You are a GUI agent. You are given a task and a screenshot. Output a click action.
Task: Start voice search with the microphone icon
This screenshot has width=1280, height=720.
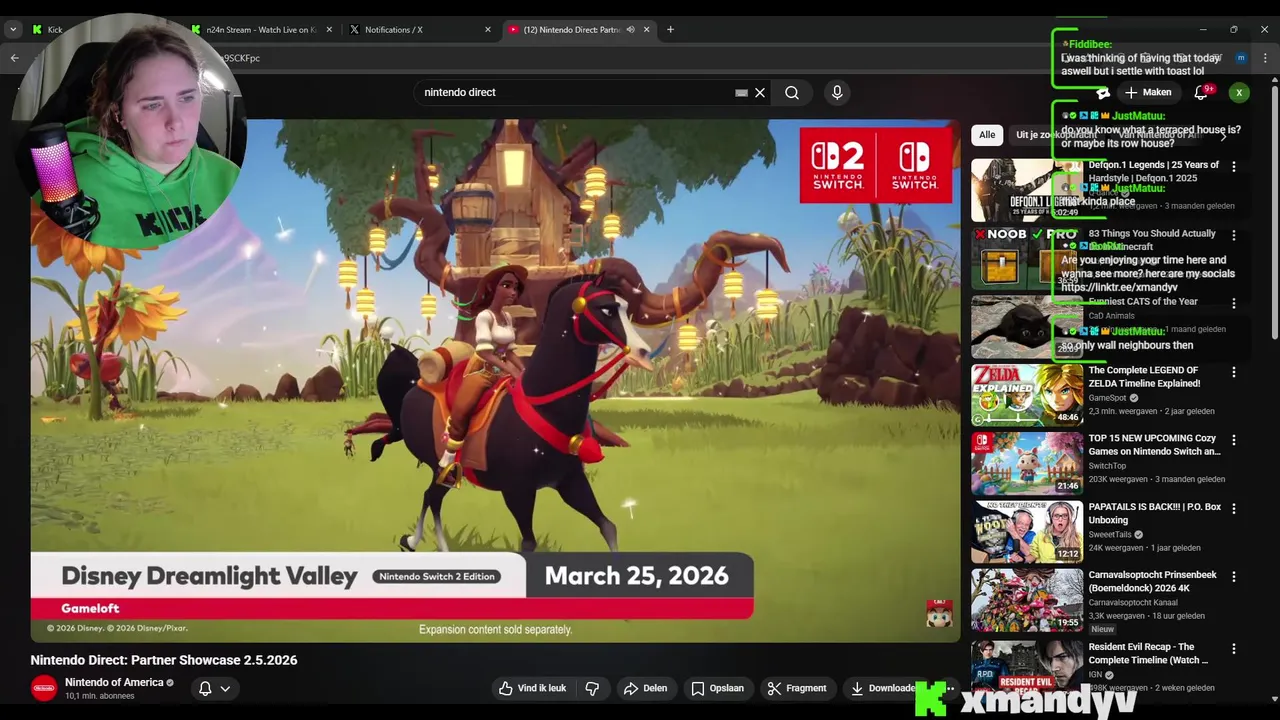(x=837, y=92)
